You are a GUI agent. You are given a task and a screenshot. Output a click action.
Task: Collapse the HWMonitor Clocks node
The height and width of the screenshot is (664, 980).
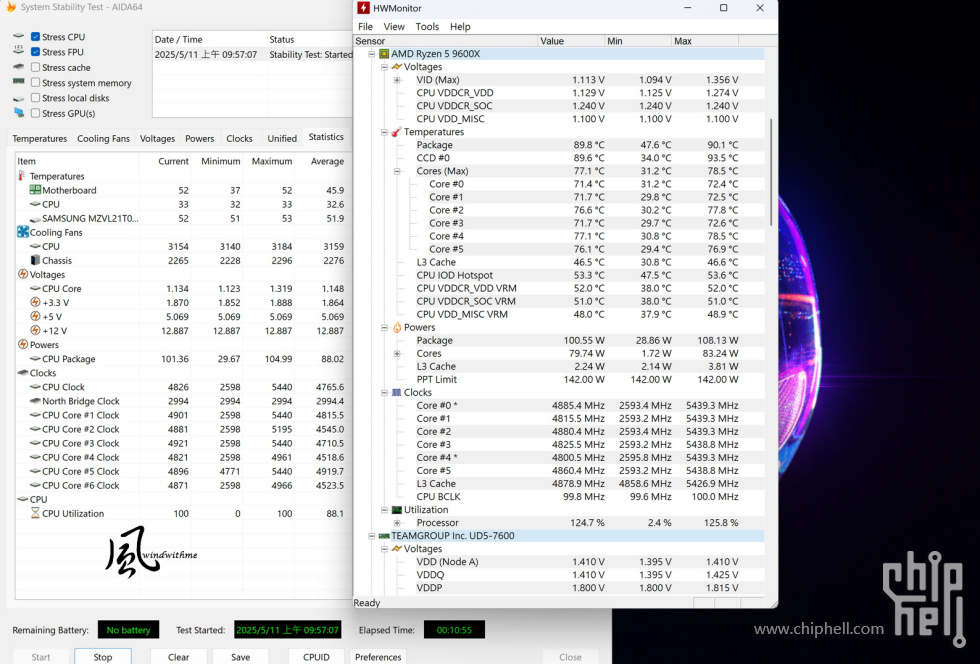(x=384, y=393)
